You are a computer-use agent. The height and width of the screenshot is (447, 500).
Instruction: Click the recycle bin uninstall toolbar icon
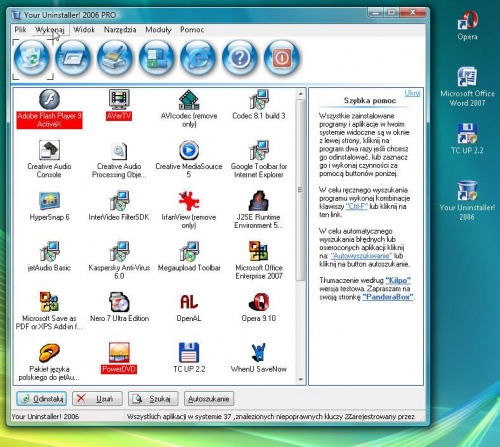pos(32,58)
